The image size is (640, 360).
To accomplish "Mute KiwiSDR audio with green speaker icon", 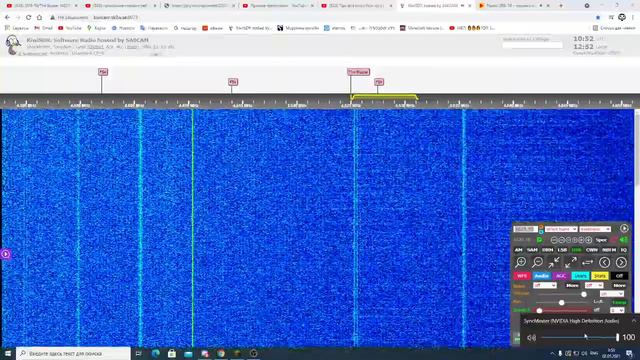I will (x=623, y=240).
